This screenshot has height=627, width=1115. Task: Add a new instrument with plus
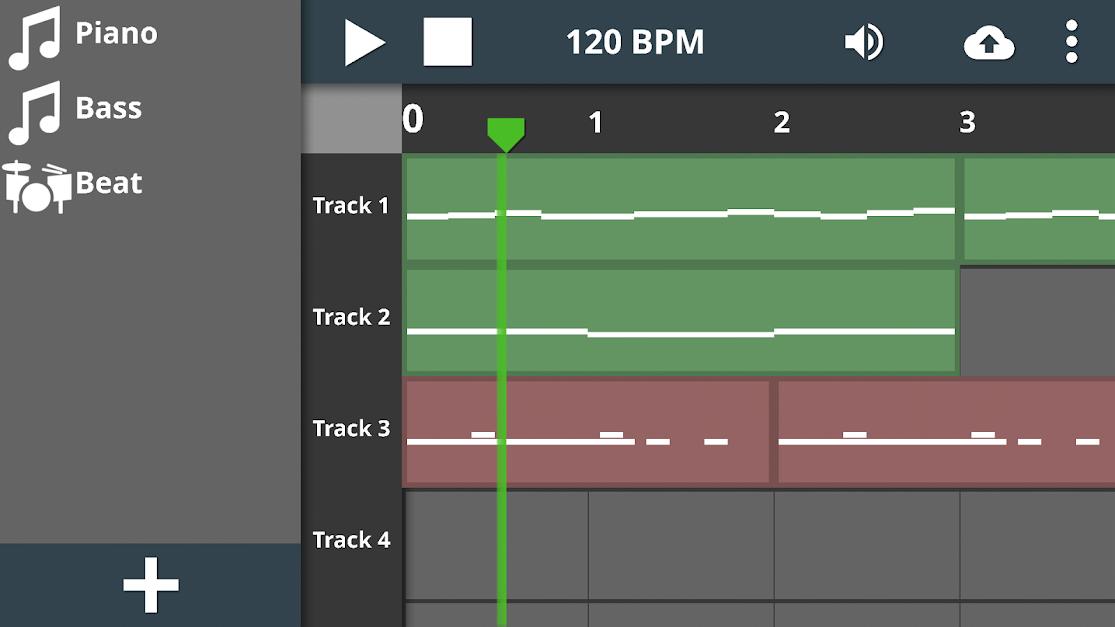(151, 585)
